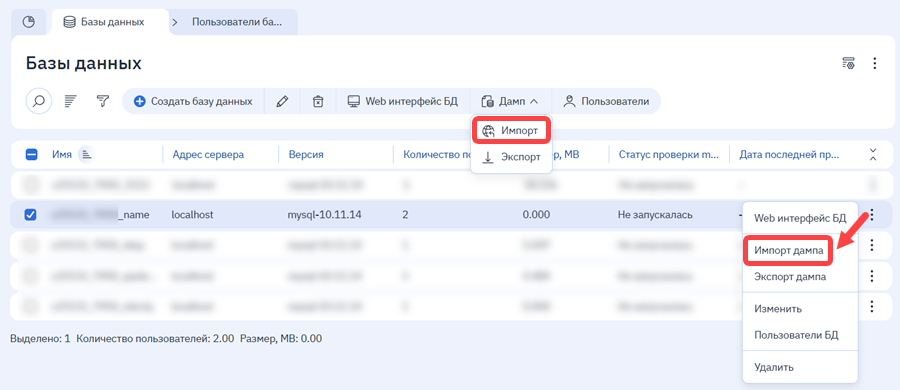Click mysql-10.11.14 in selected row
The image size is (900, 390).
(325, 215)
